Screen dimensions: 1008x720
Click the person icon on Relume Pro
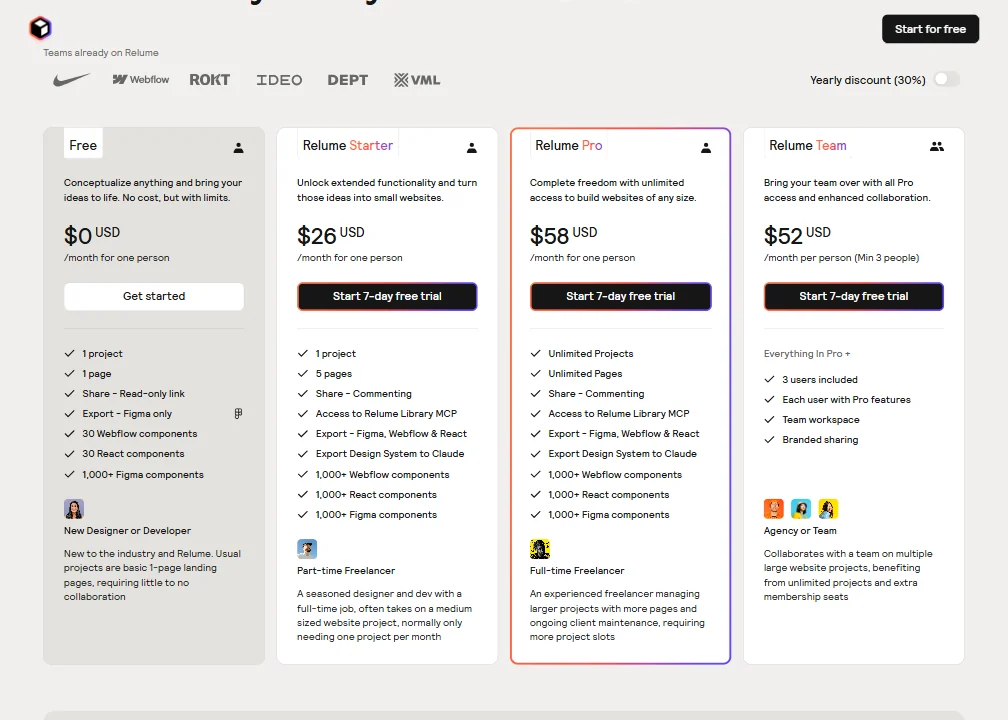tap(706, 148)
